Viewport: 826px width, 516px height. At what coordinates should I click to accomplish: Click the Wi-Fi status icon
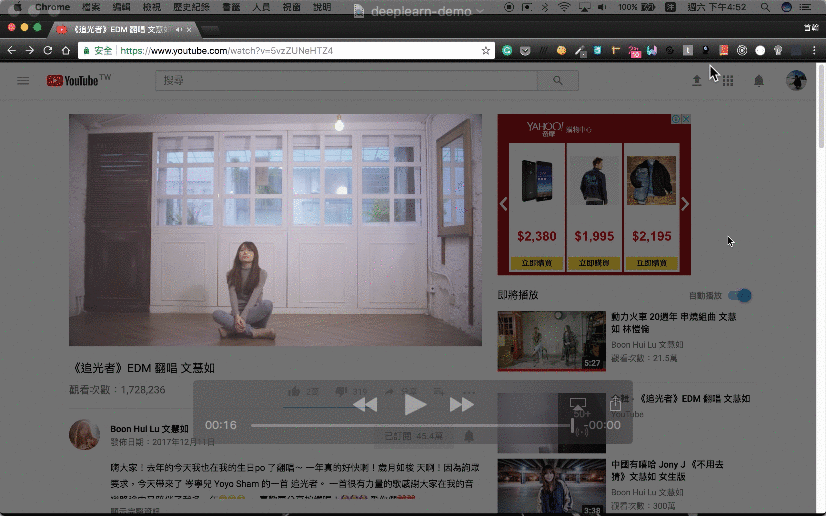(564, 7)
